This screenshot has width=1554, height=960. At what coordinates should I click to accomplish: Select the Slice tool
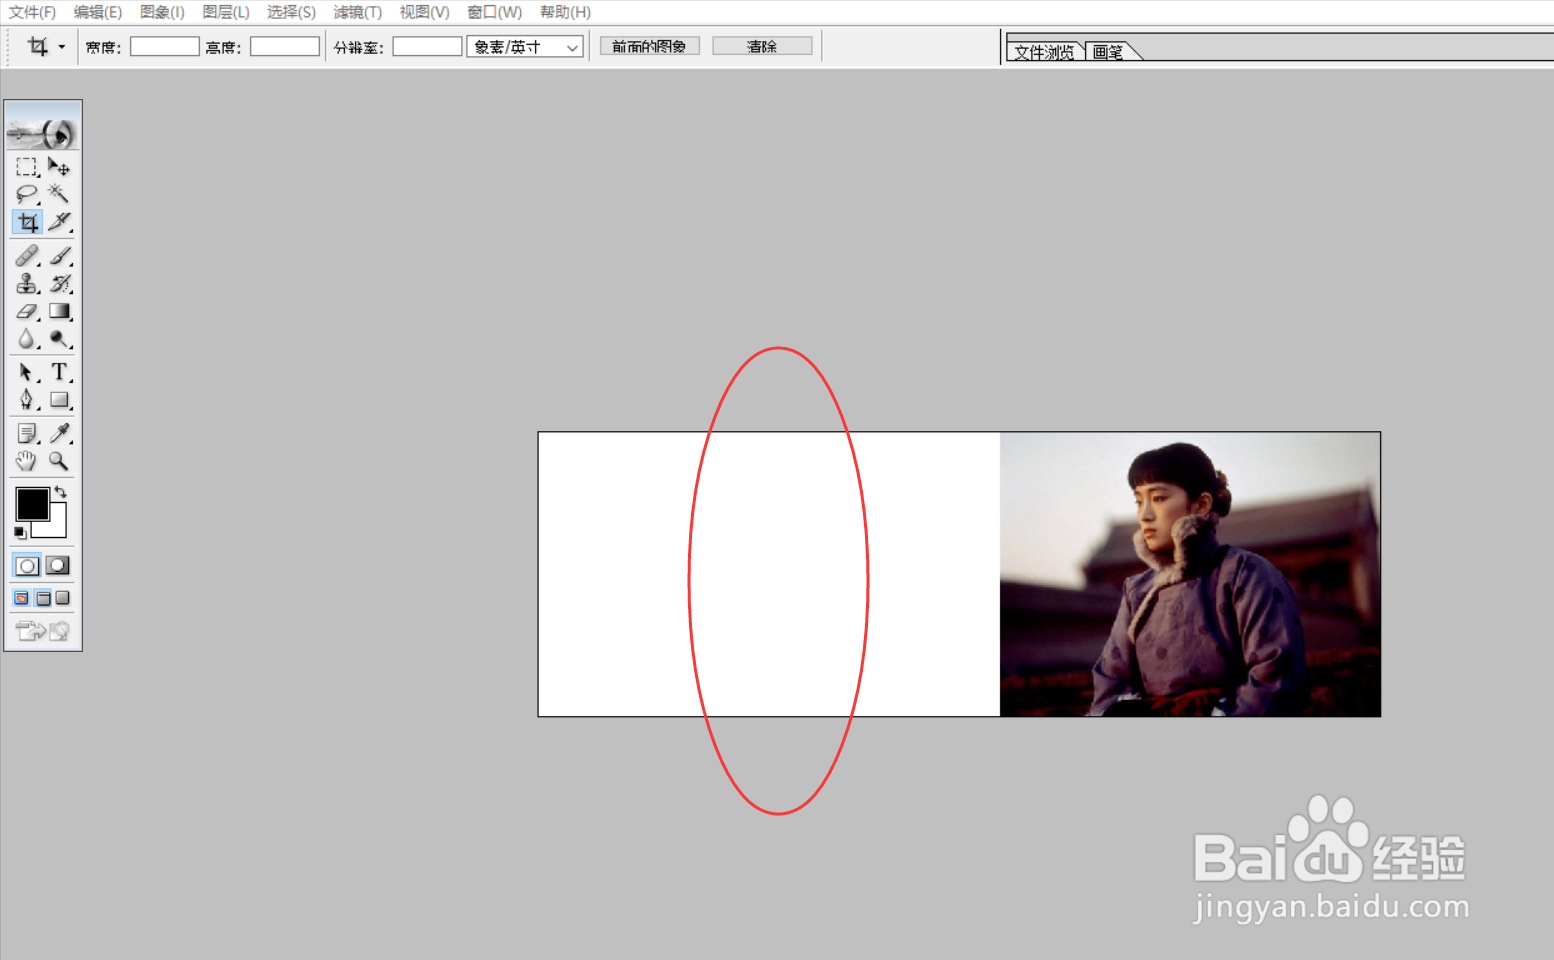point(59,222)
